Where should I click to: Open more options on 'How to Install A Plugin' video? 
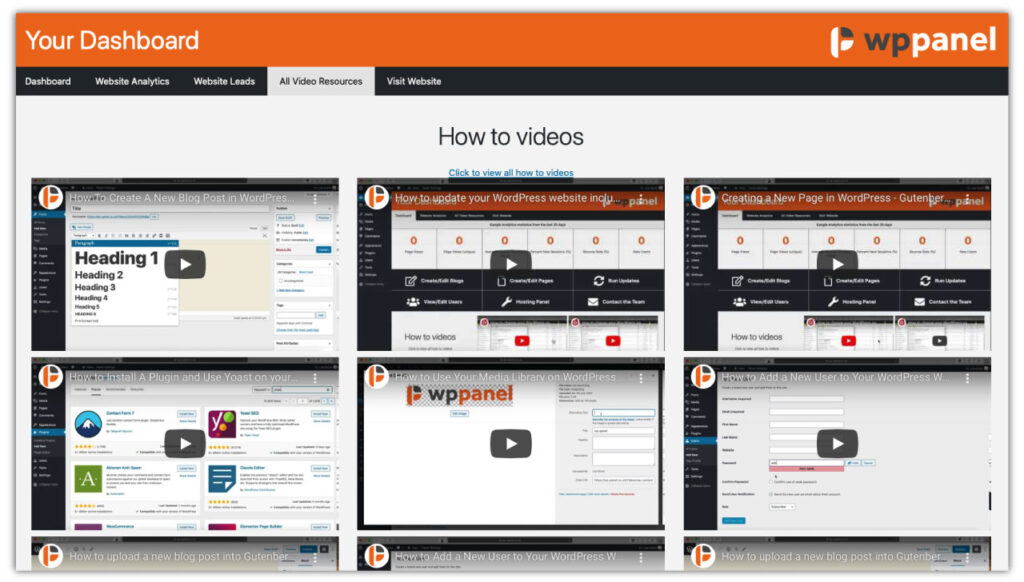pyautogui.click(x=315, y=378)
